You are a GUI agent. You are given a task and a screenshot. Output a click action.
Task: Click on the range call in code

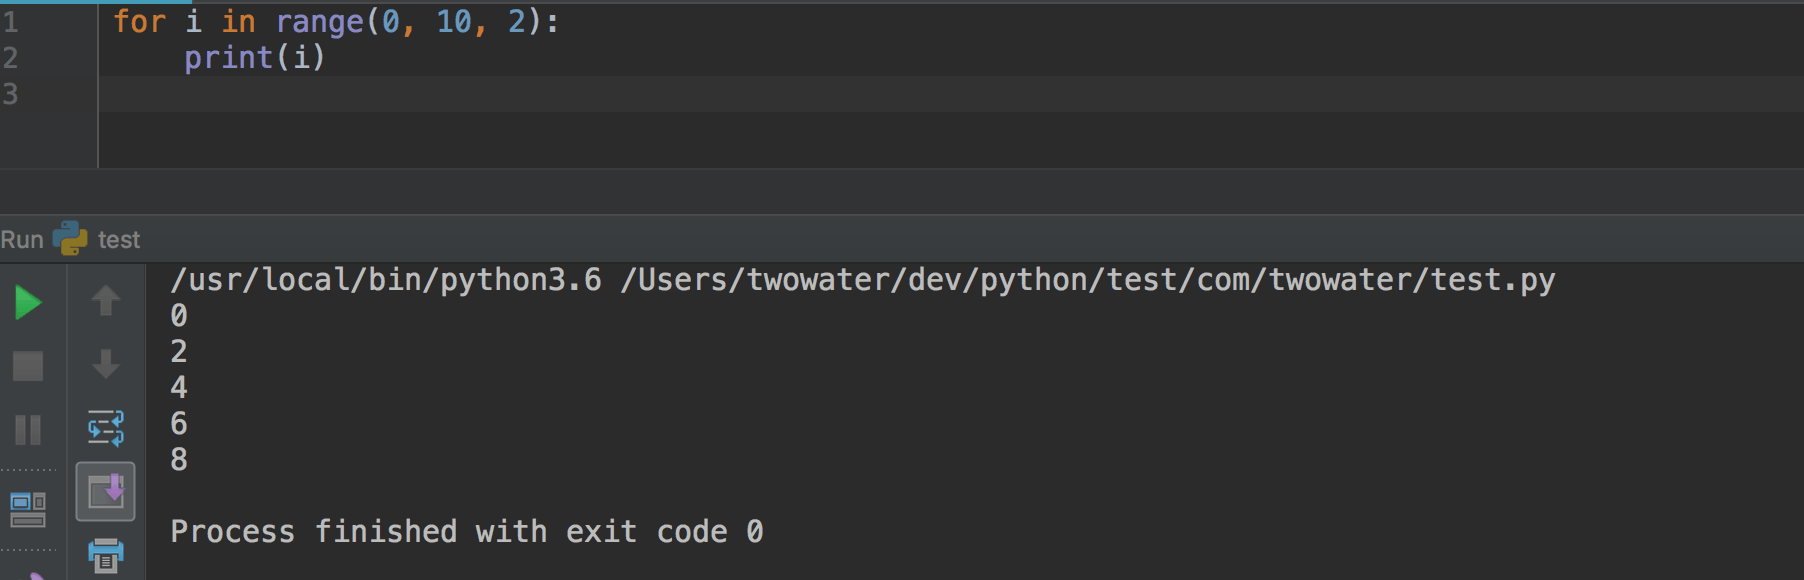click(x=318, y=22)
